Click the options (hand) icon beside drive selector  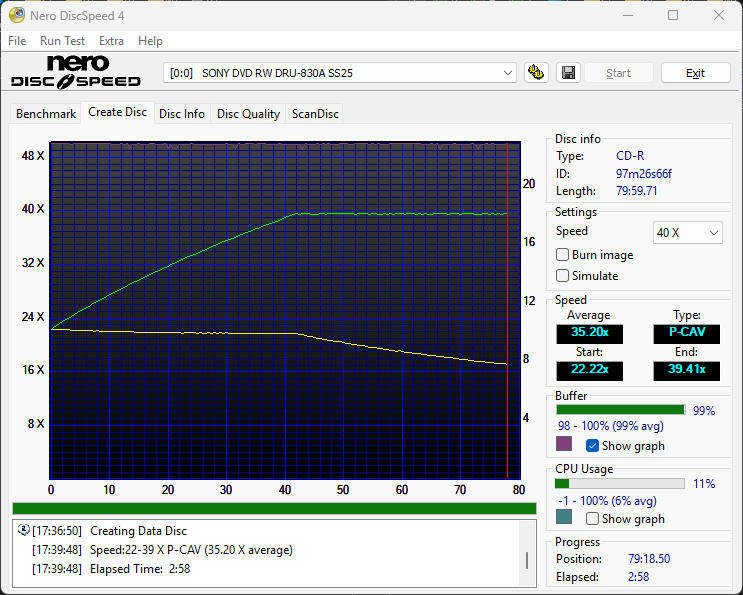coord(537,73)
